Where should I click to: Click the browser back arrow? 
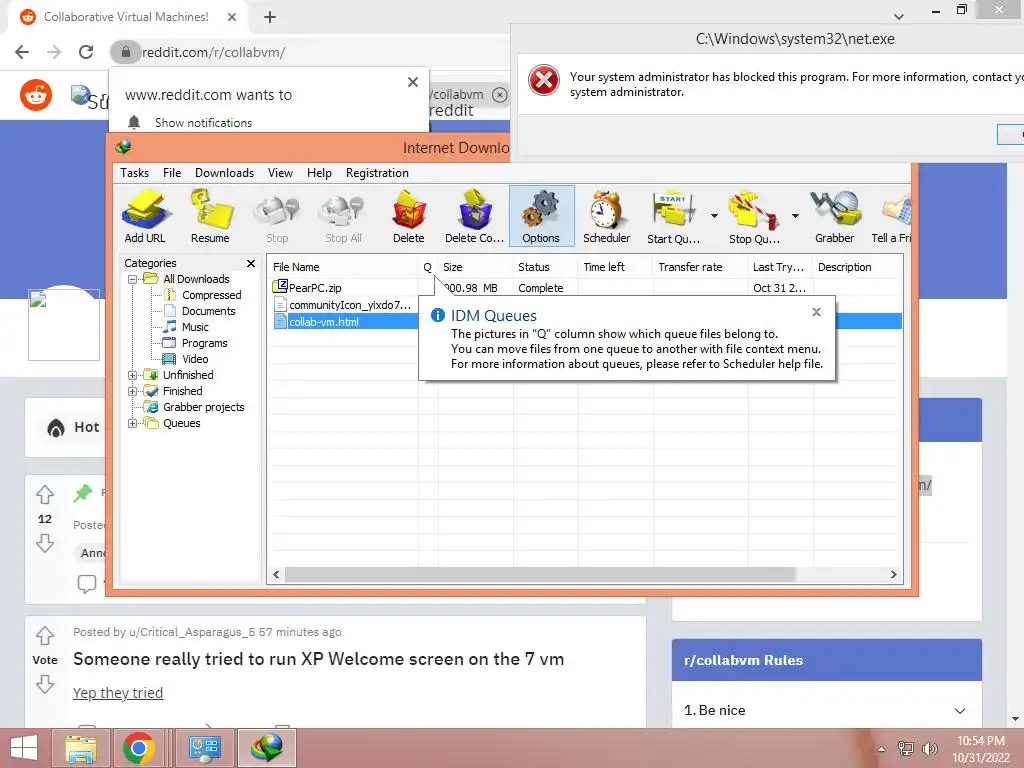(x=22, y=52)
